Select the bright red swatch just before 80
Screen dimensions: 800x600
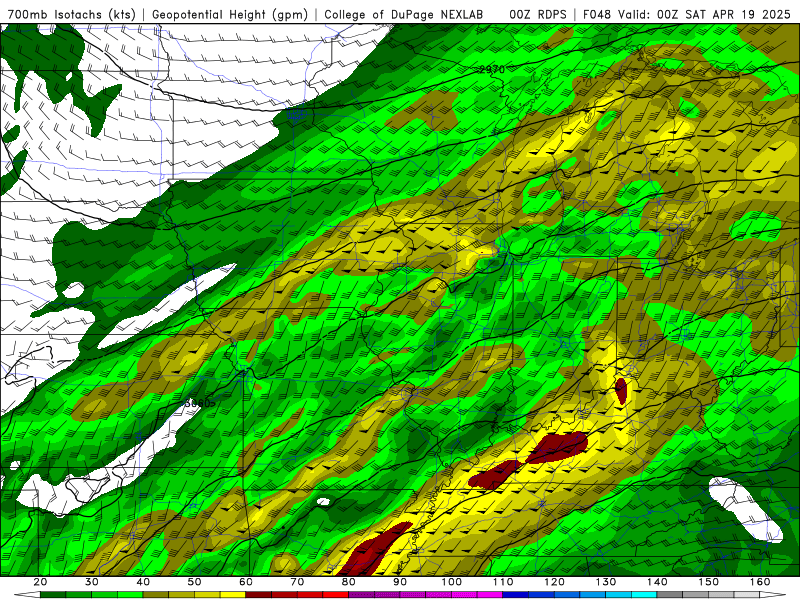click(x=336, y=595)
